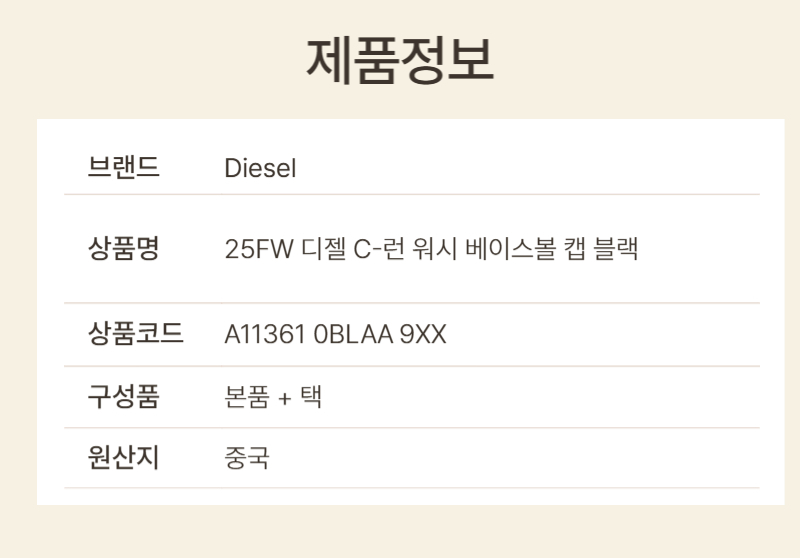Select the 구성품 row label
Viewport: 800px width, 558px height.
point(124,397)
